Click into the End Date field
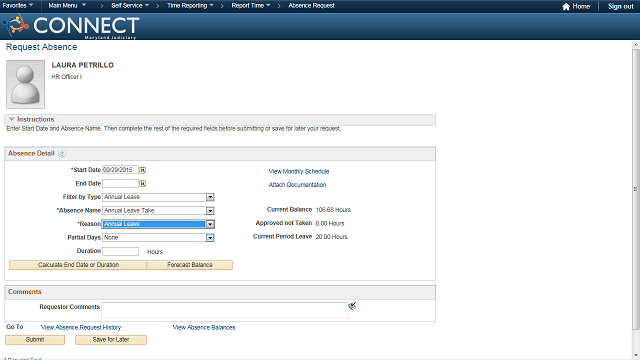 point(120,184)
